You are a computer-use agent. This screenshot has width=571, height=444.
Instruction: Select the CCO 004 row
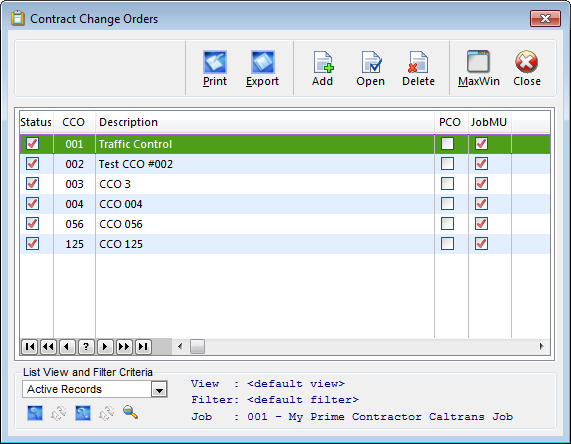(285, 204)
